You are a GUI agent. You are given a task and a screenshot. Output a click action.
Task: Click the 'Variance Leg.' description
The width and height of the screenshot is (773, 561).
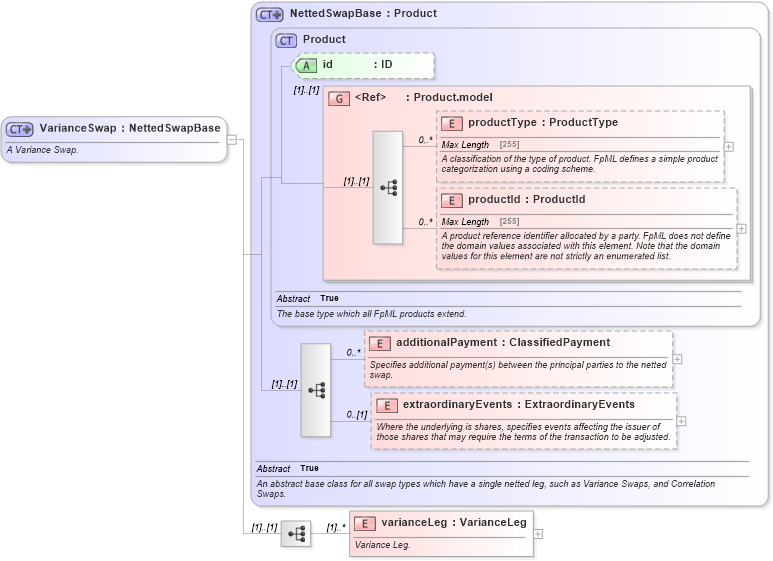tap(382, 545)
